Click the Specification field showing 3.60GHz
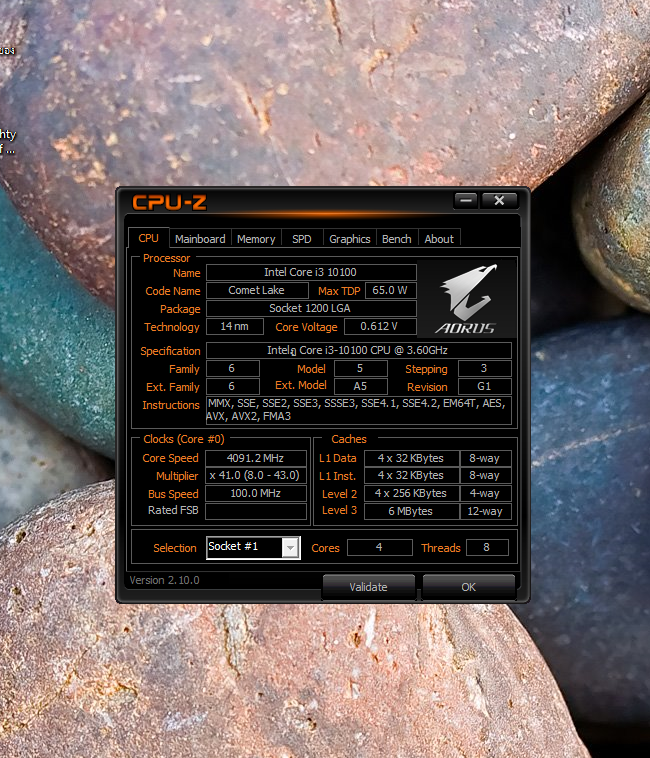This screenshot has width=650, height=758. point(359,350)
